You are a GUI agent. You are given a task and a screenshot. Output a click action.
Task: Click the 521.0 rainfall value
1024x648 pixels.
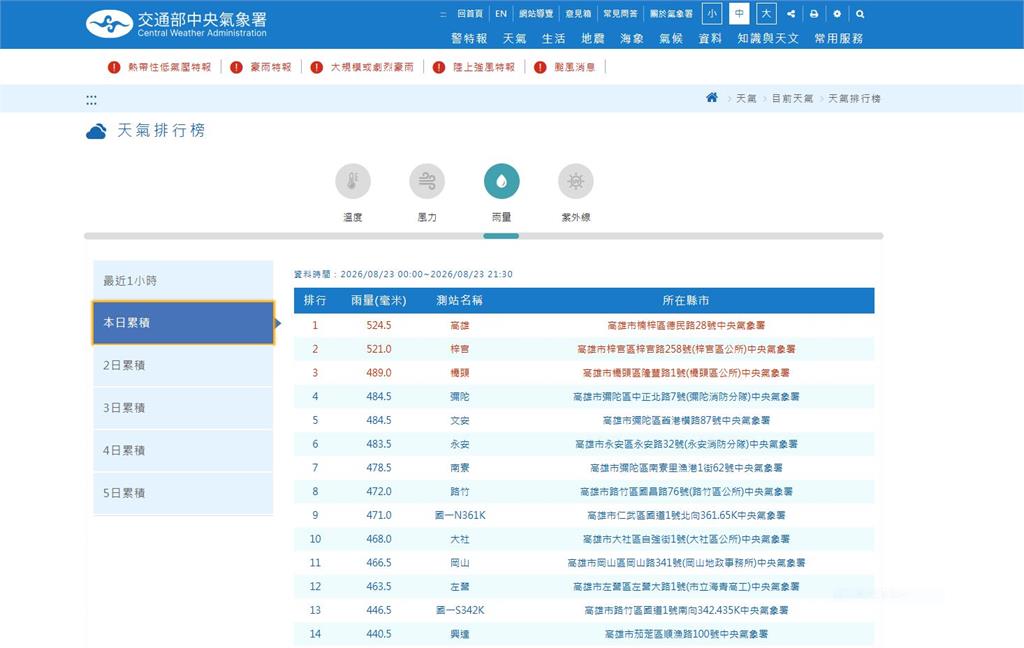click(379, 349)
